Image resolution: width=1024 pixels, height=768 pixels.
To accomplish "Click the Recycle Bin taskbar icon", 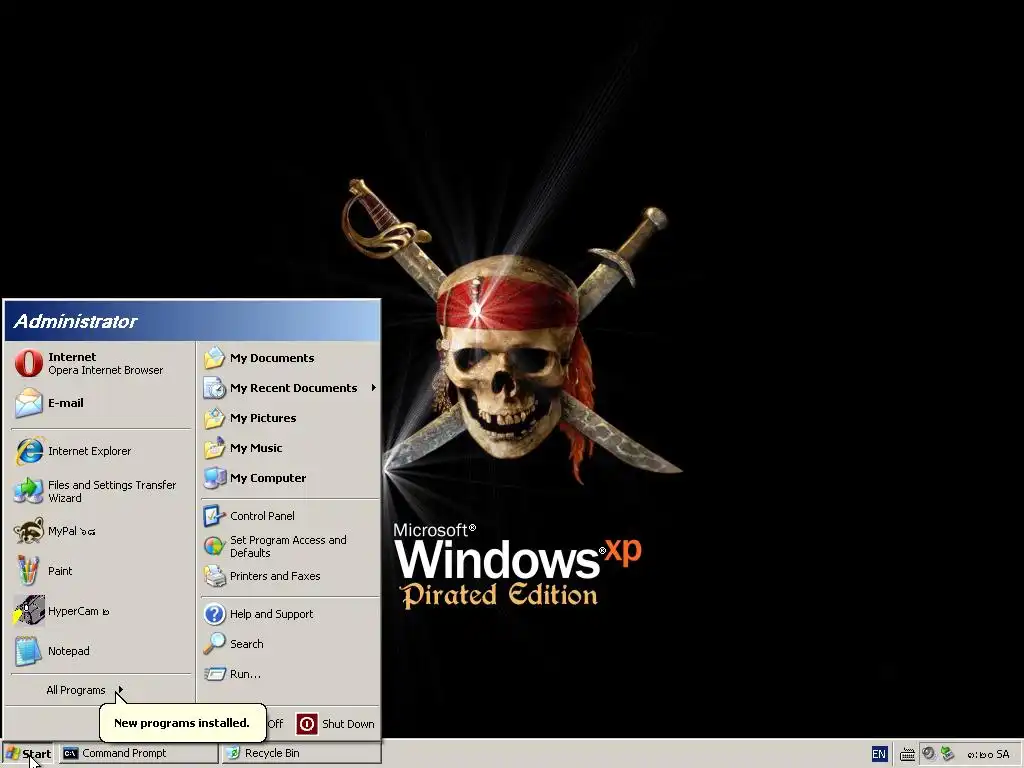I will 232,753.
